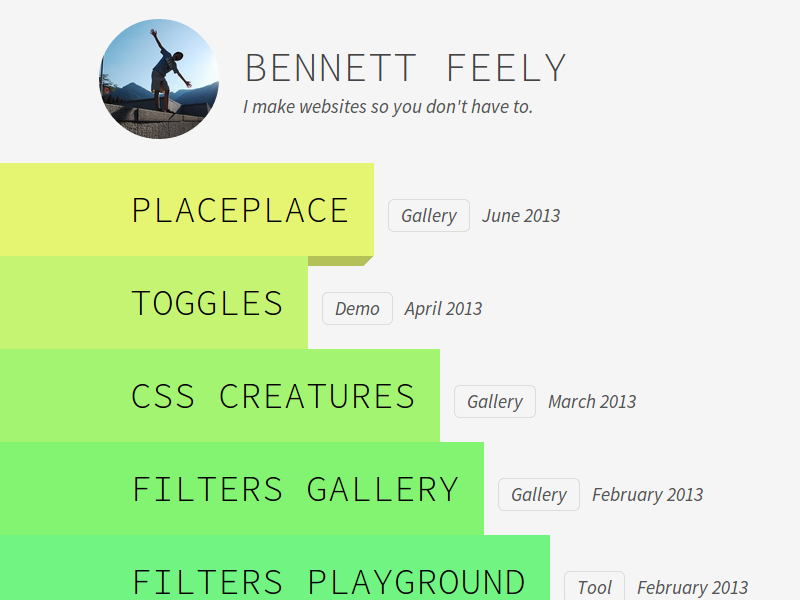Click the PLACEPLACE project title
This screenshot has width=800, height=600.
tap(240, 210)
